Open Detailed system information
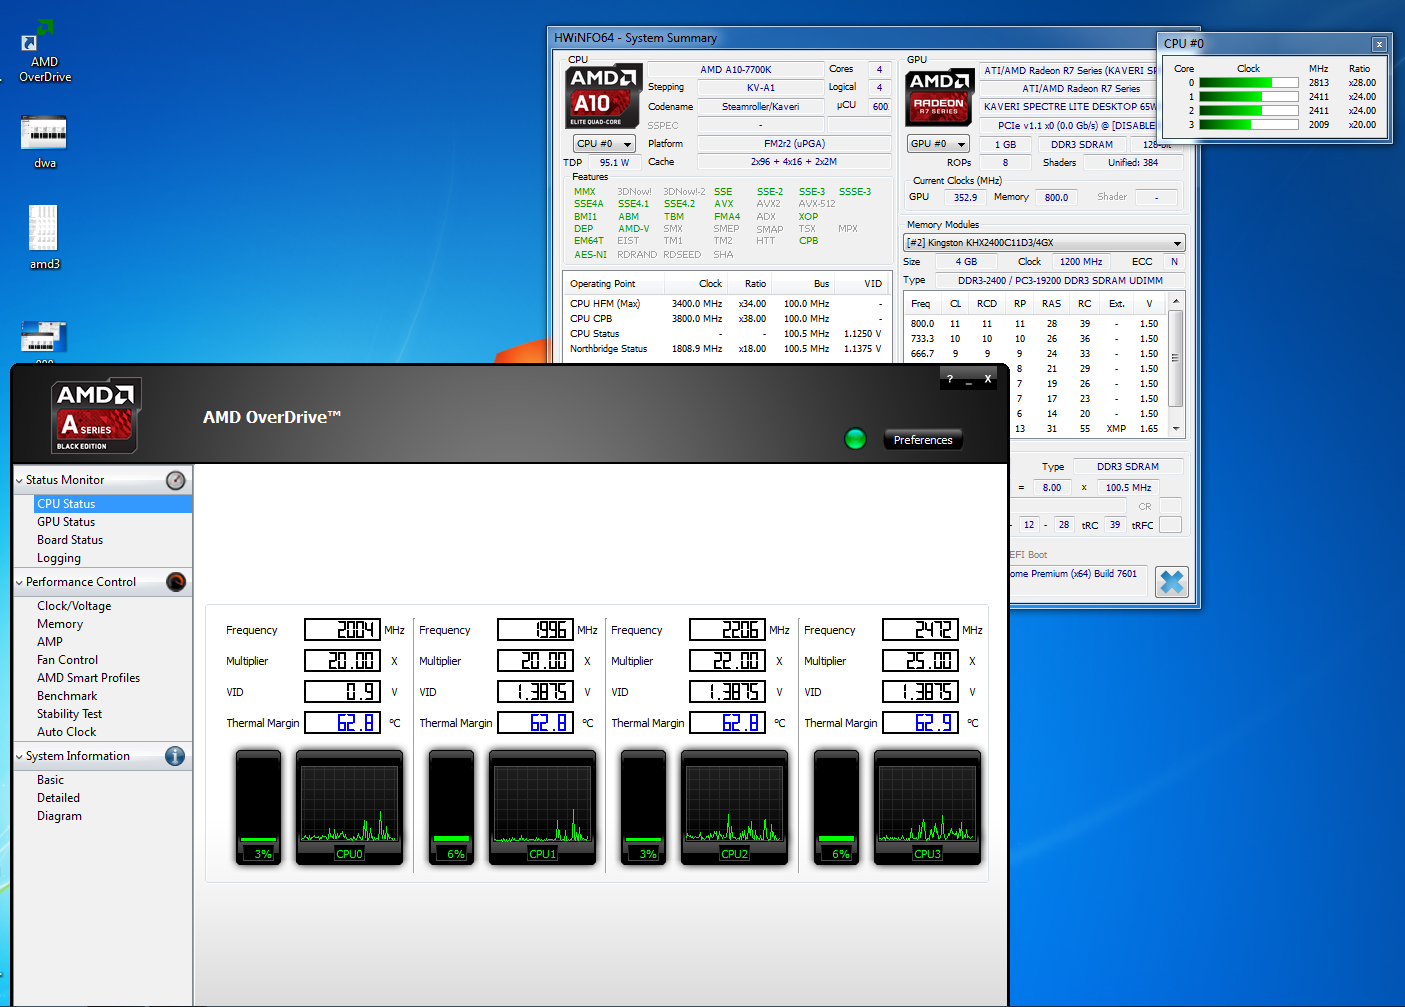The width and height of the screenshot is (1405, 1007). tap(58, 798)
